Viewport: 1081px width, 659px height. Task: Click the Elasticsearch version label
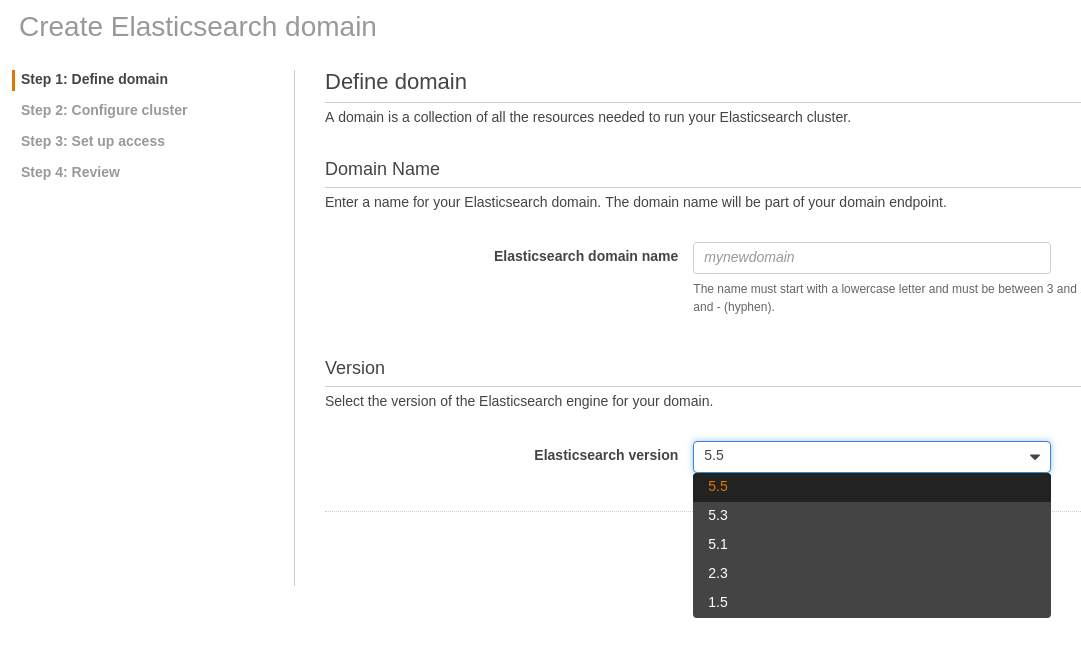pyautogui.click(x=606, y=456)
